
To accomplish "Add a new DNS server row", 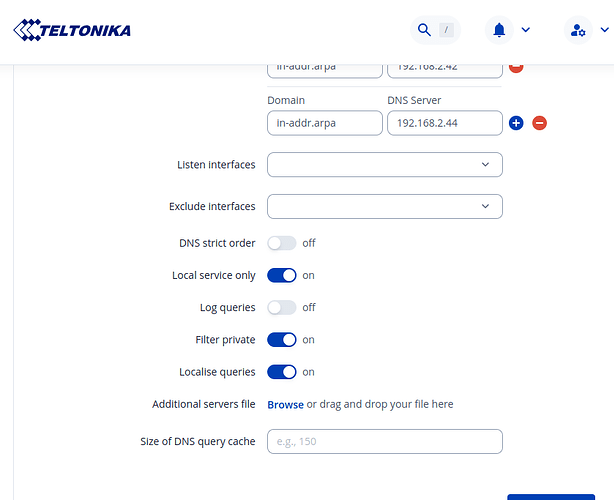I will [516, 123].
